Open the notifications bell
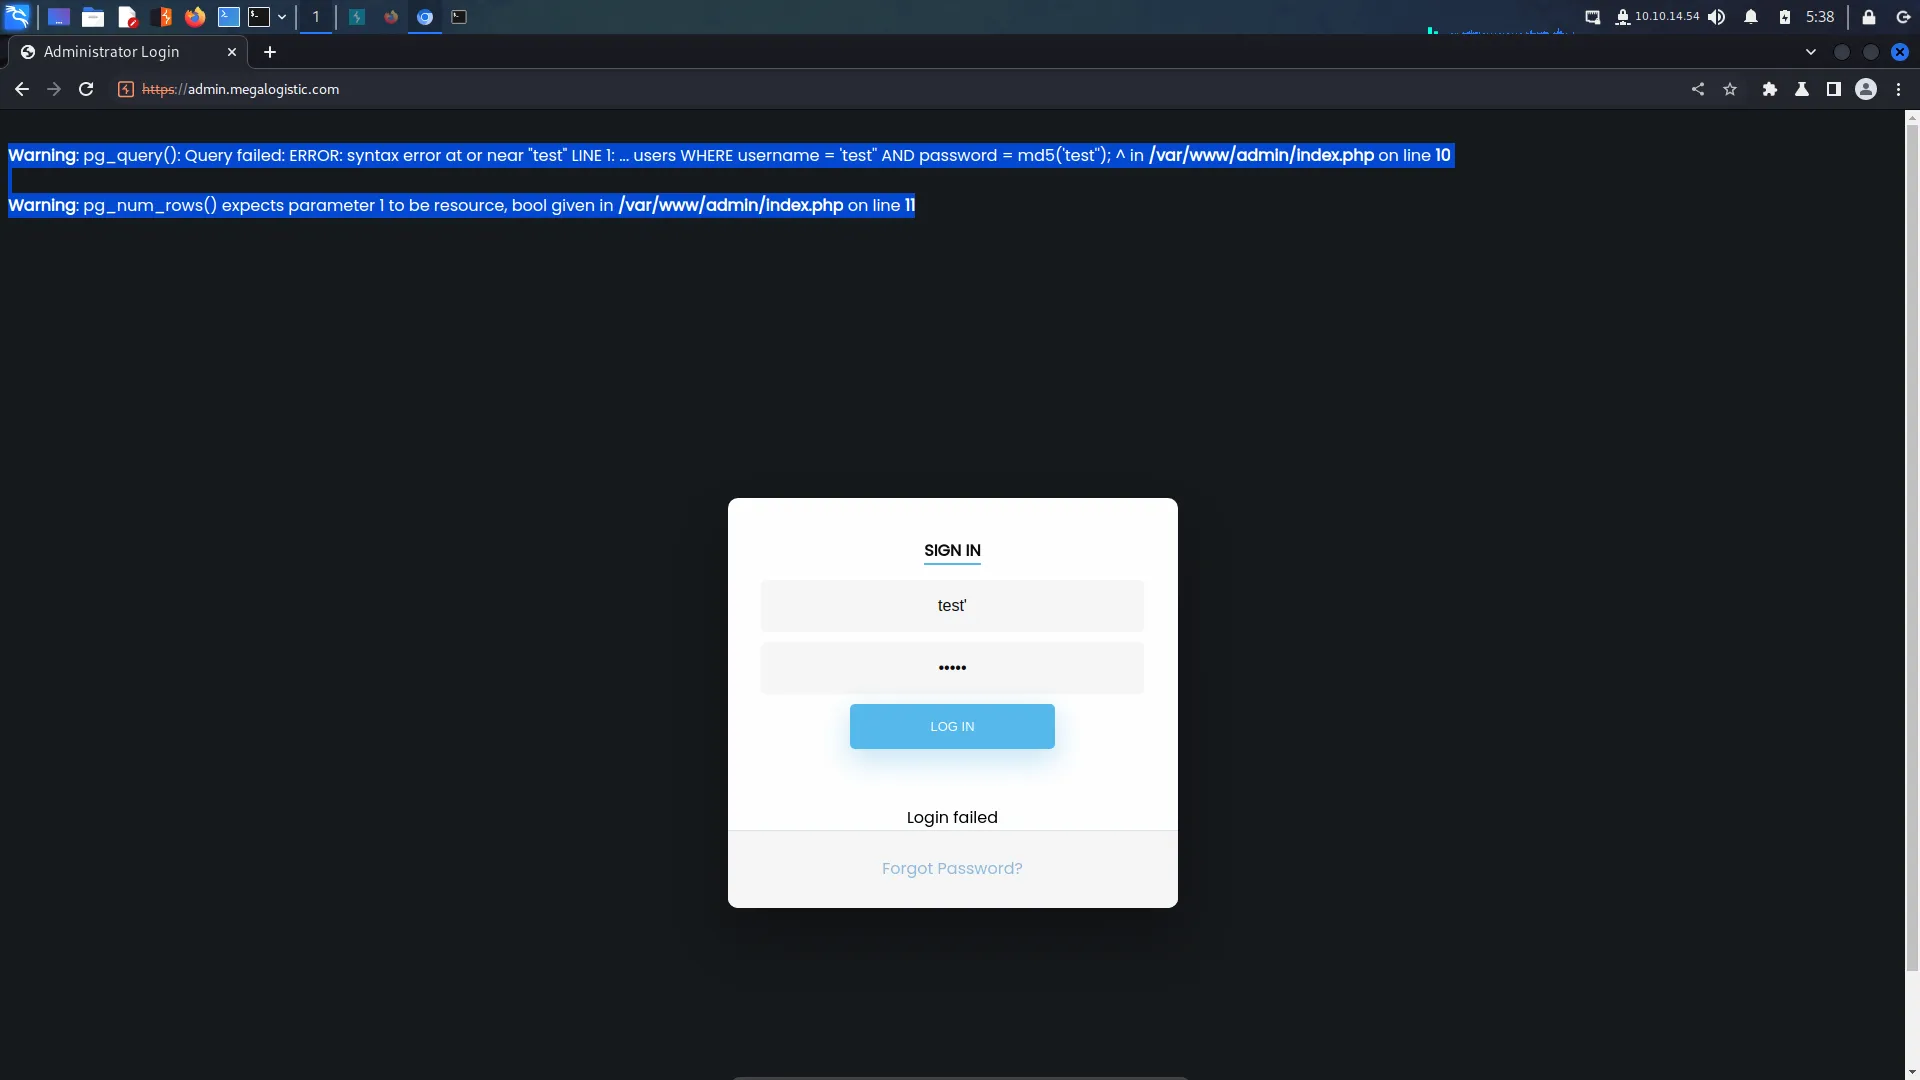The width and height of the screenshot is (1920, 1080). click(x=1751, y=17)
